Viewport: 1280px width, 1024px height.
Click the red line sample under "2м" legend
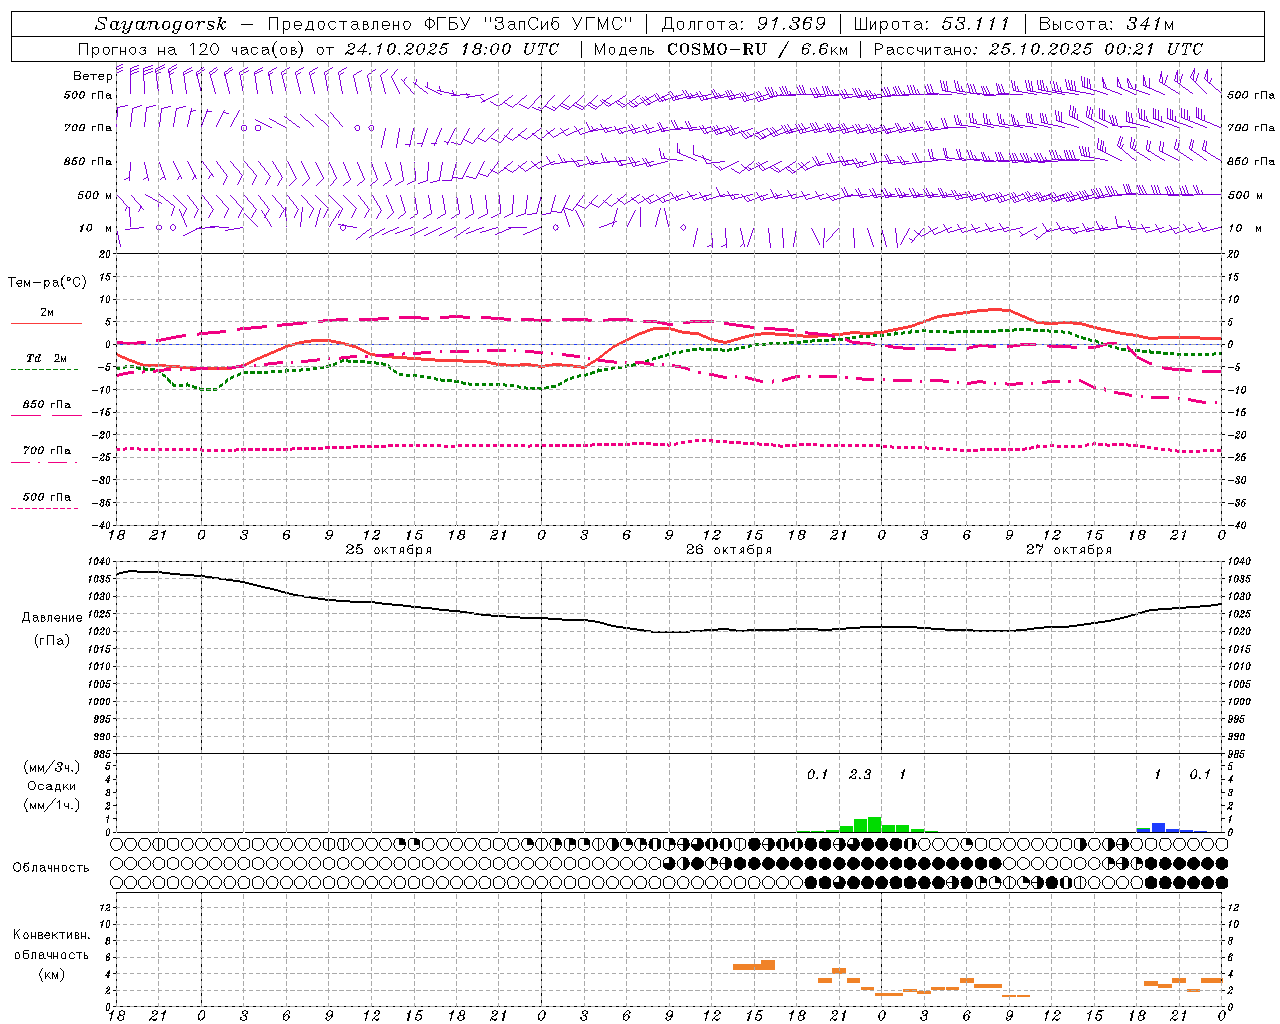coord(46,323)
